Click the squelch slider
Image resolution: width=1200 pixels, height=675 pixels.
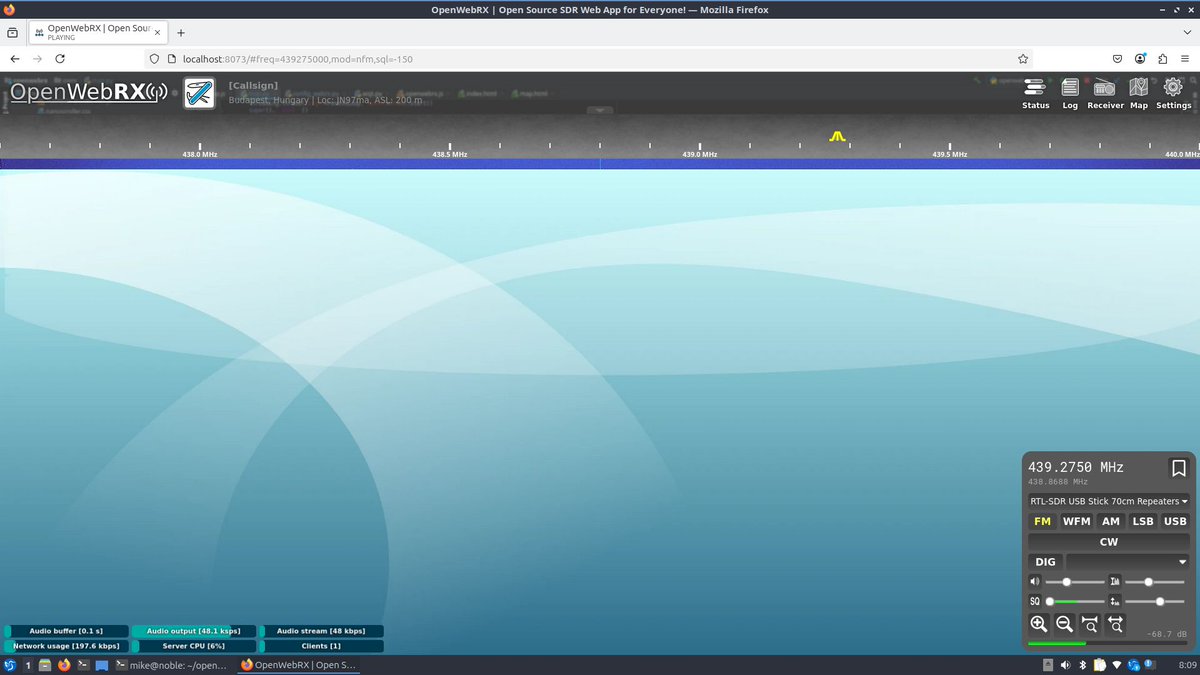pos(1074,601)
